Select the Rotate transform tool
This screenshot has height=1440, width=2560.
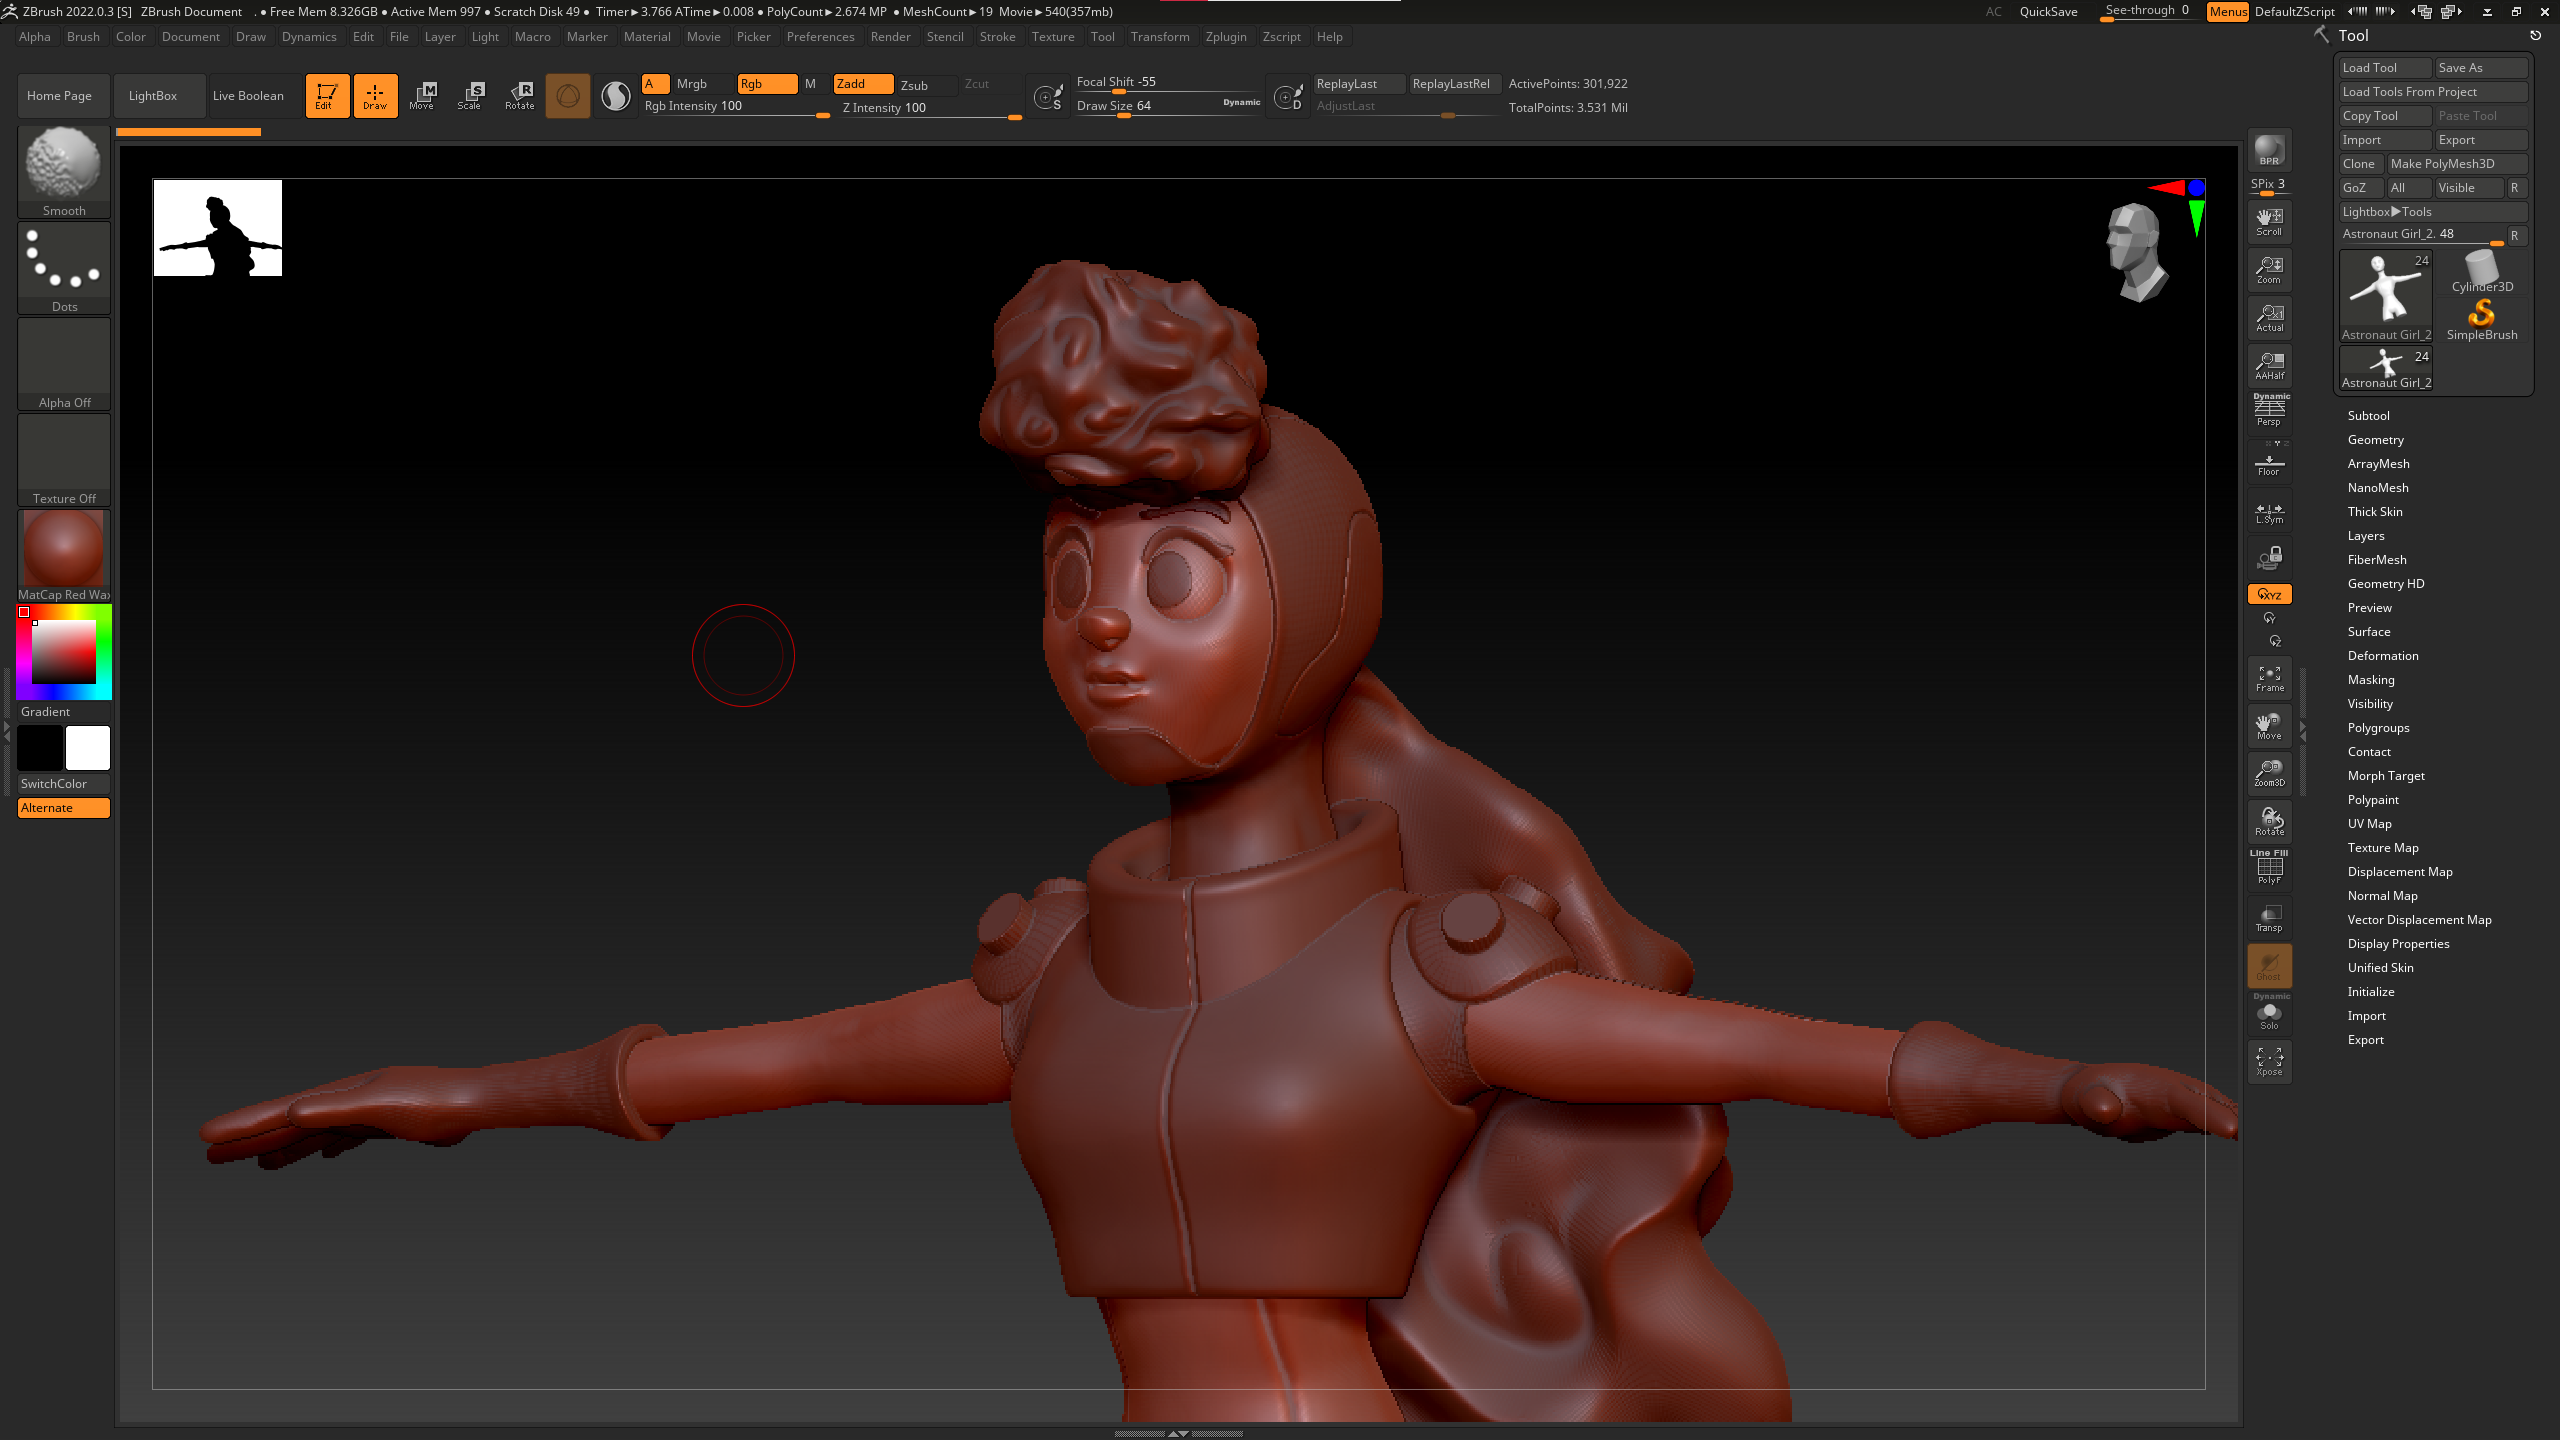(519, 95)
